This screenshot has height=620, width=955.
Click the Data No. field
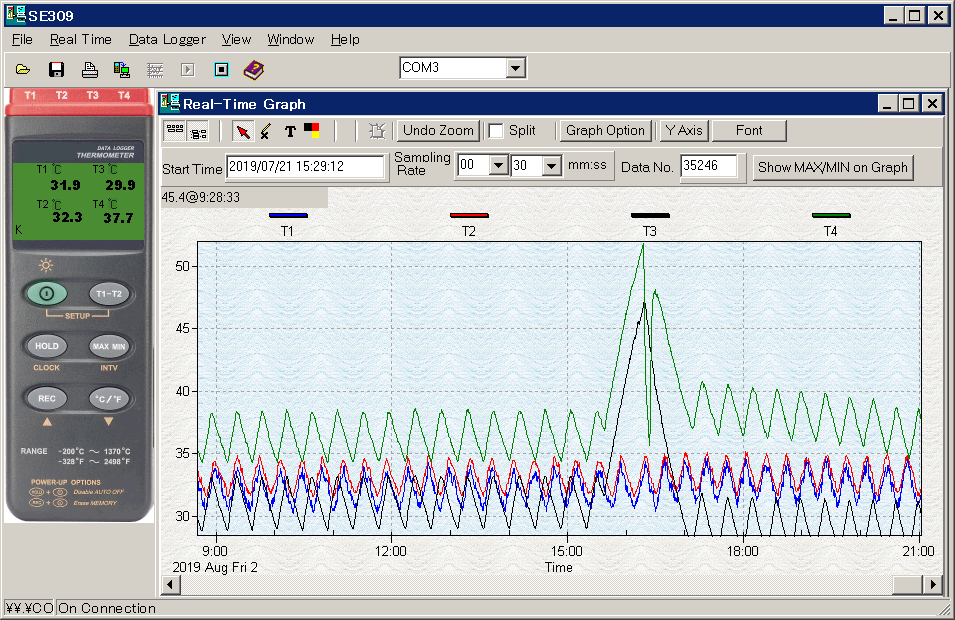coord(708,166)
